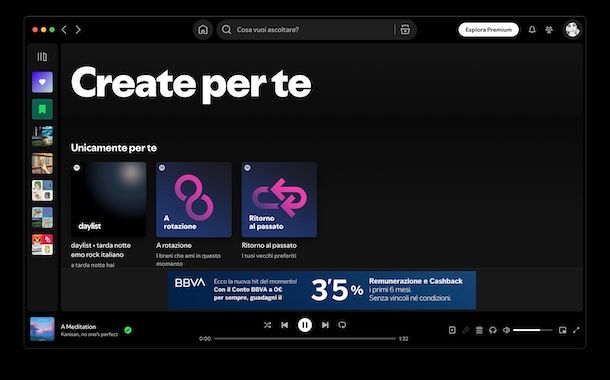
Task: Open notifications bell icon
Action: 532,30
